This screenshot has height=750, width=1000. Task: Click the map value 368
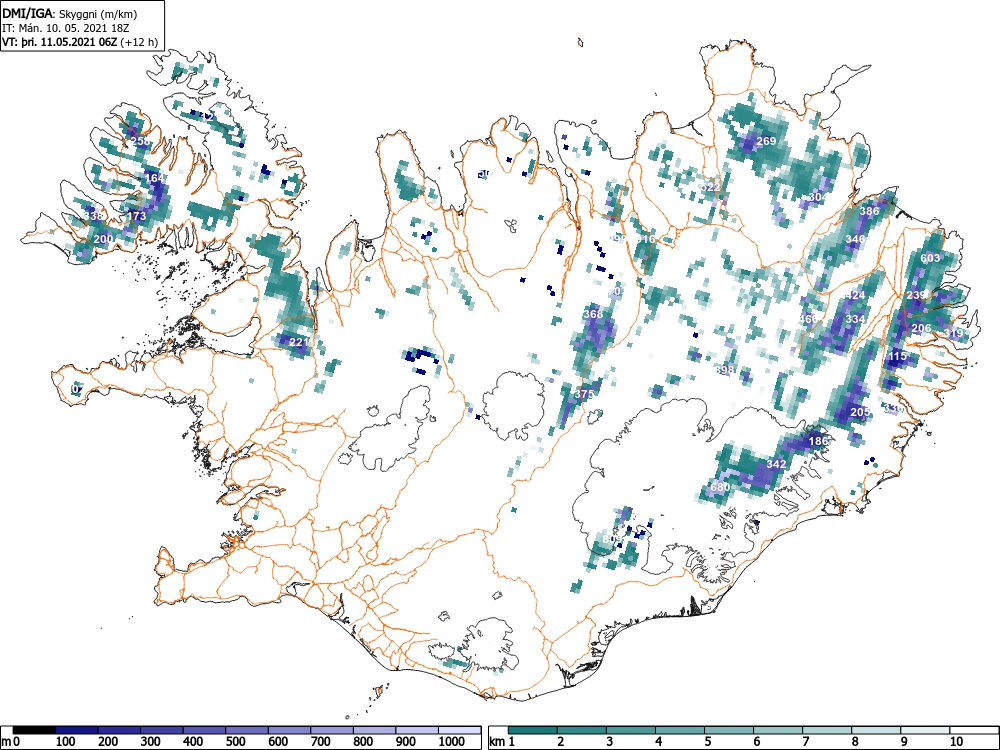coord(592,314)
